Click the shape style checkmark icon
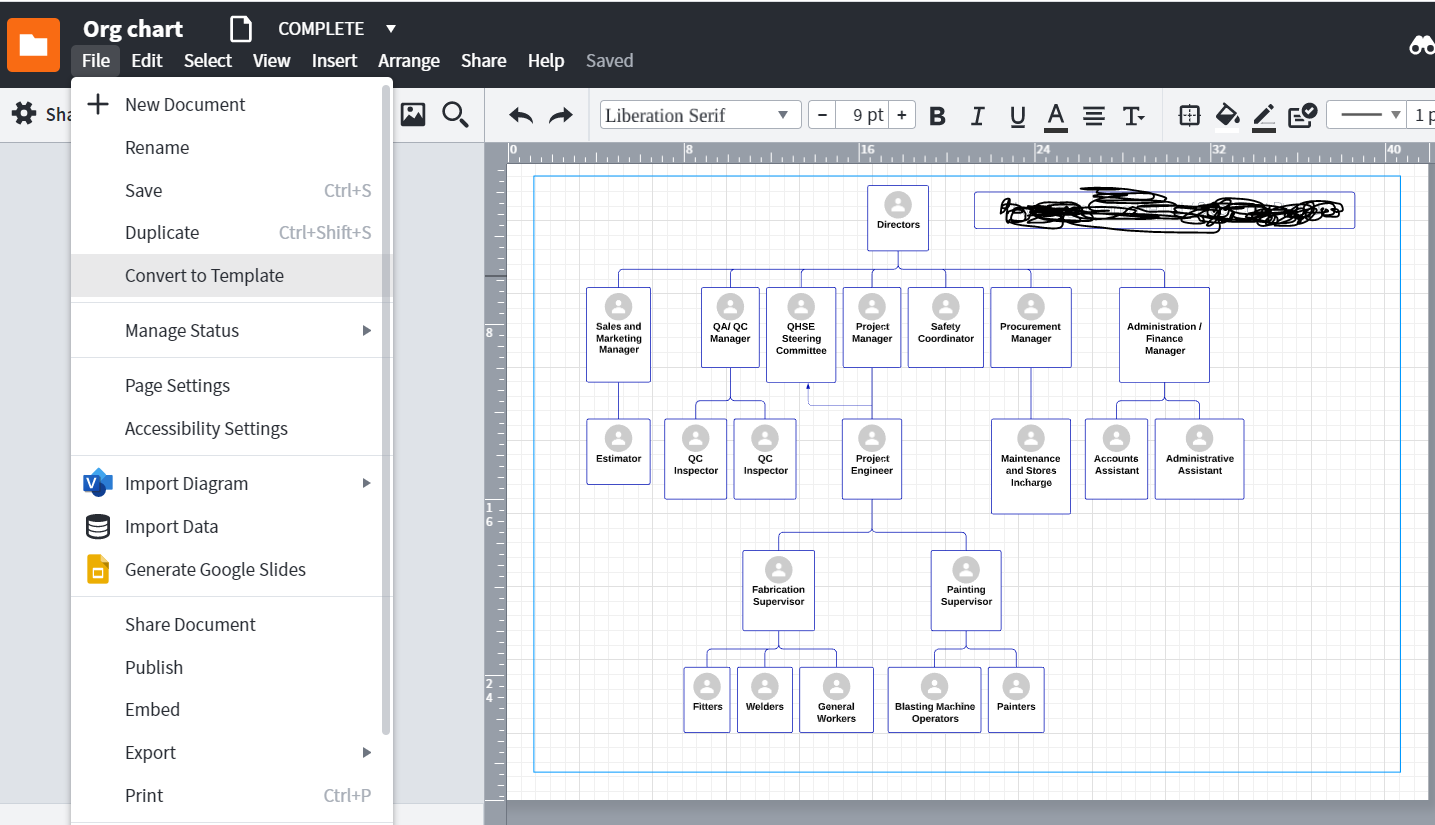1435x825 pixels. click(x=1302, y=116)
